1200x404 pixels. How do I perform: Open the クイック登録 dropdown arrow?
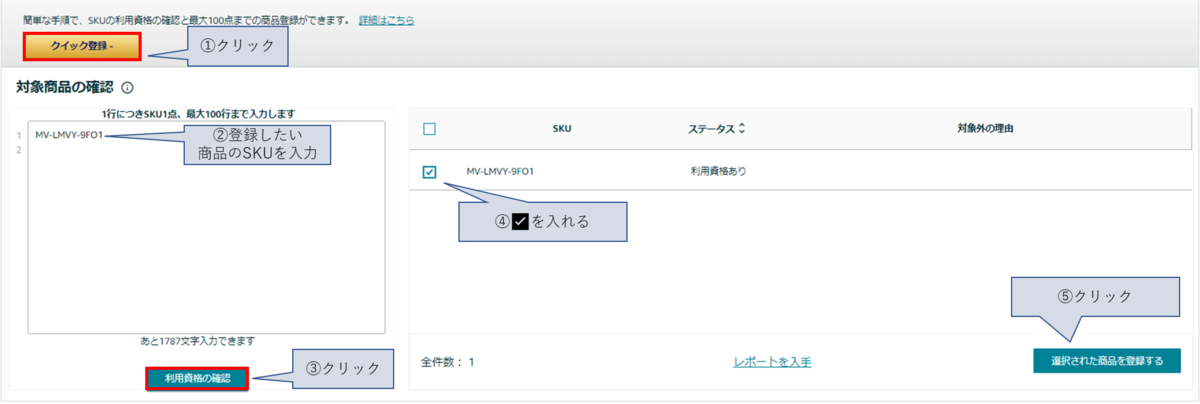click(112, 47)
